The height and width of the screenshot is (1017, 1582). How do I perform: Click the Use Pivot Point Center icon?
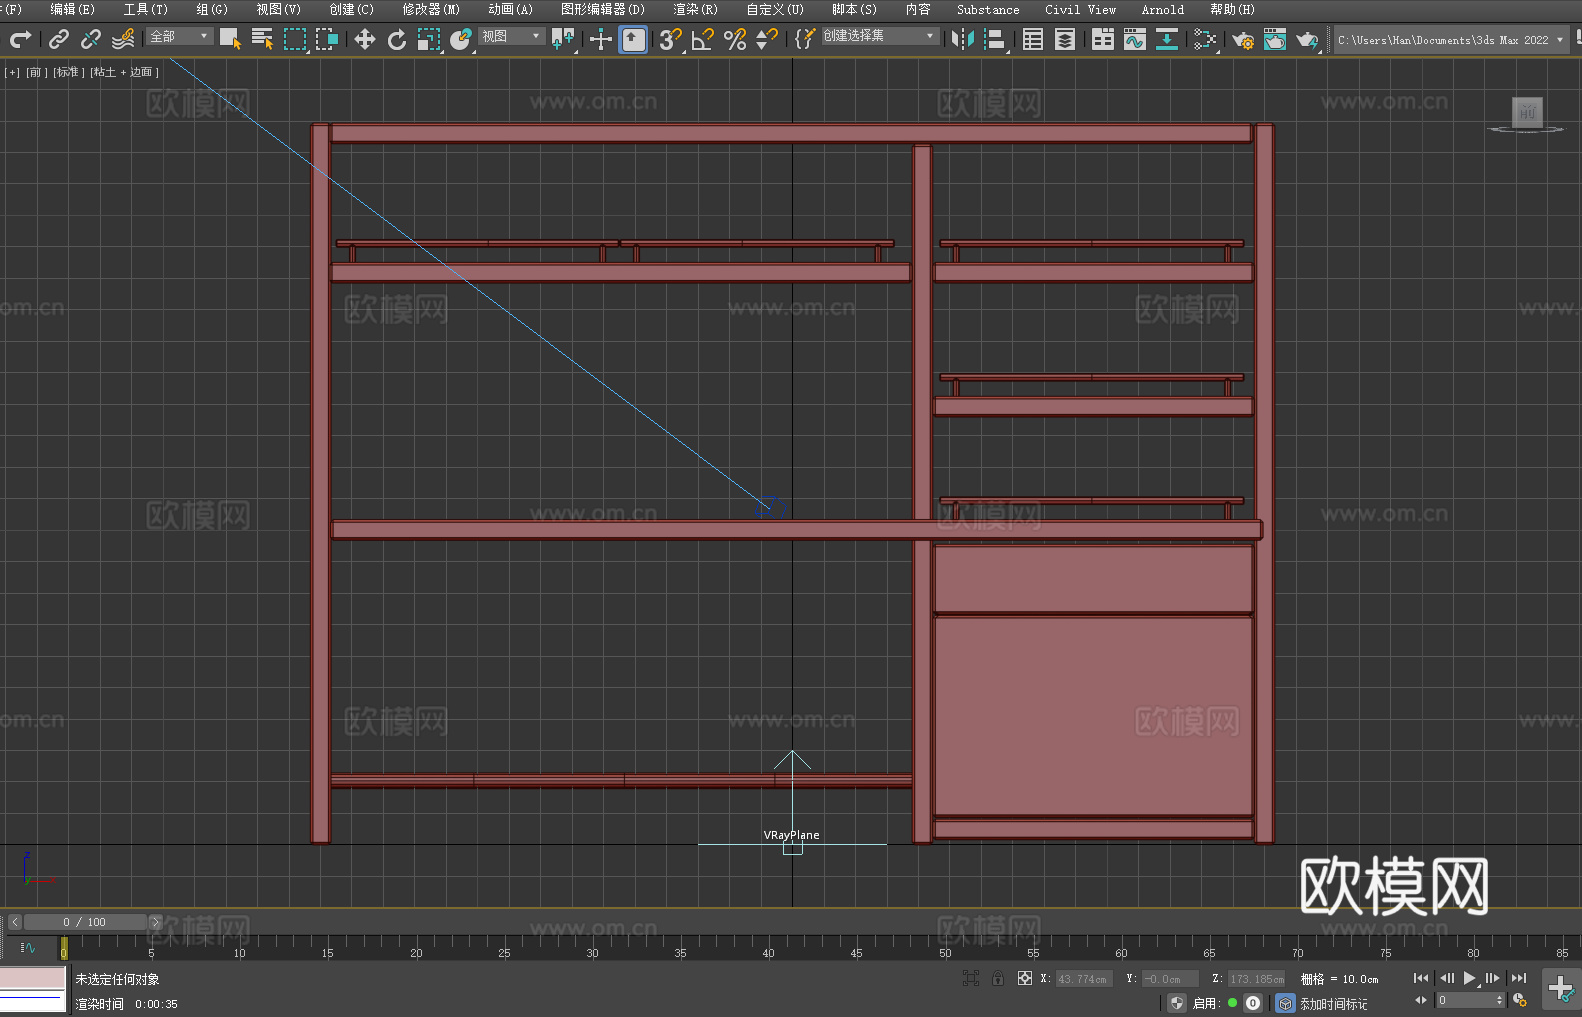[x=563, y=39]
